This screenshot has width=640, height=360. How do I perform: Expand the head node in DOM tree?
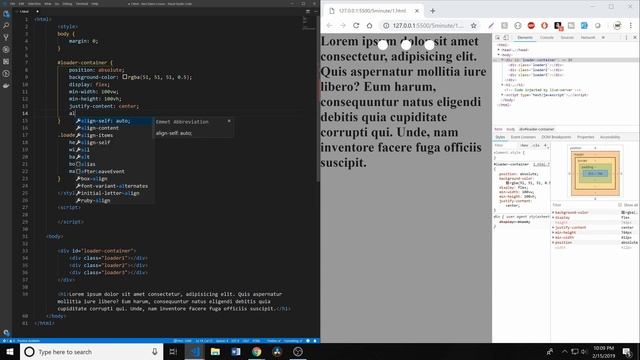(x=498, y=50)
